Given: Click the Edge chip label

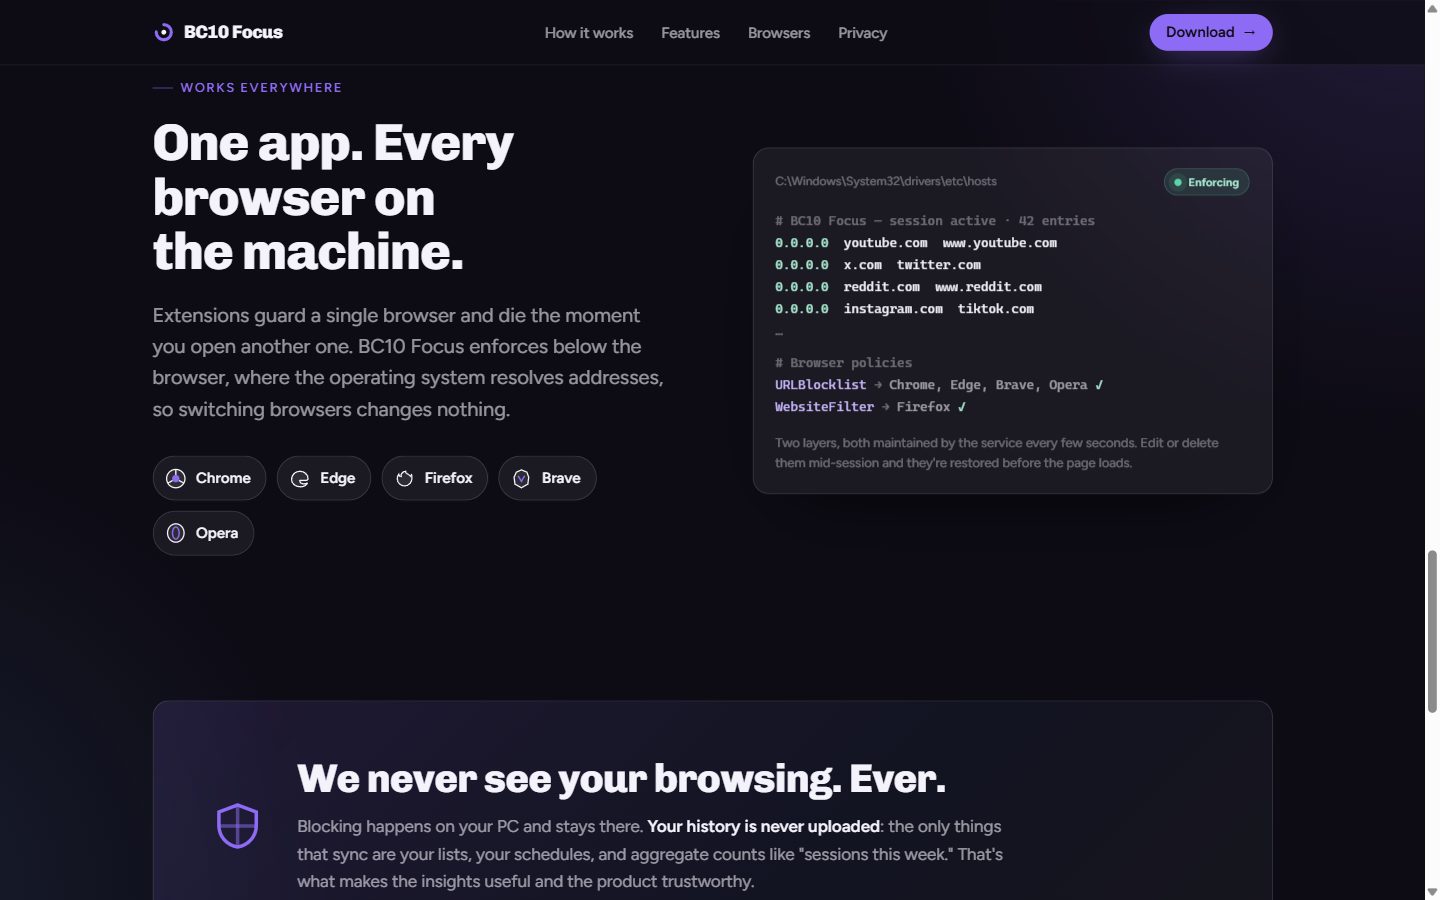Looking at the screenshot, I should (337, 478).
